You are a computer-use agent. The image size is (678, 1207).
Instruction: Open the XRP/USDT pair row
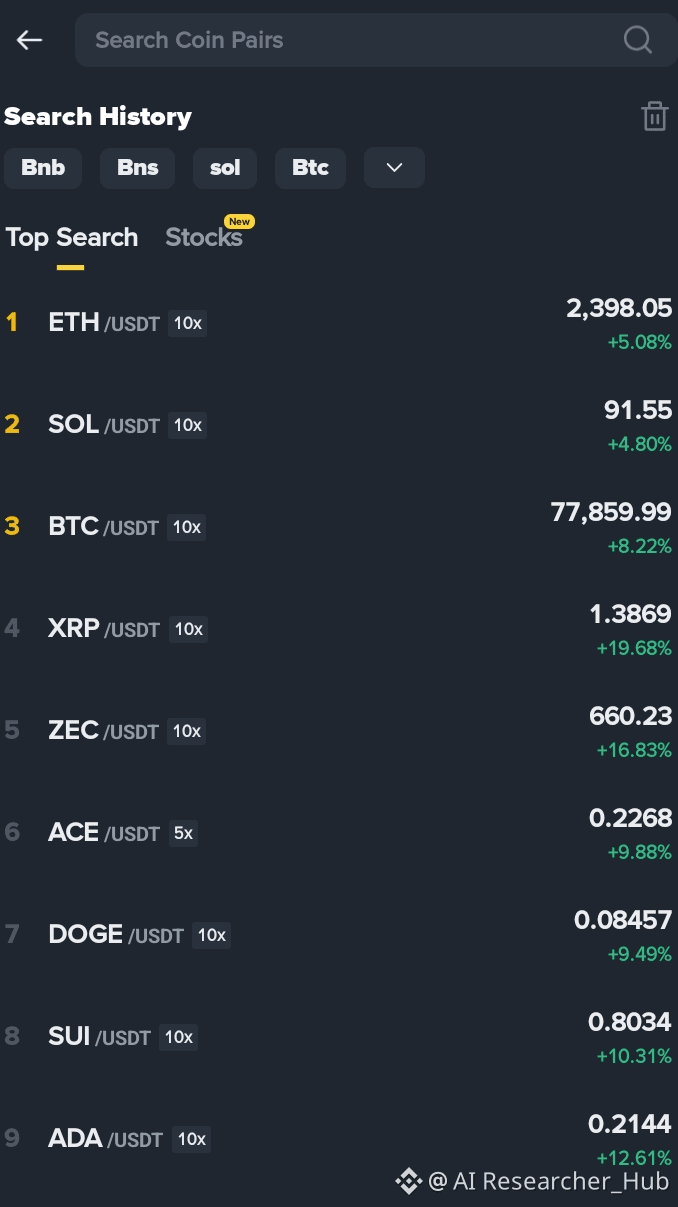pyautogui.click(x=339, y=629)
